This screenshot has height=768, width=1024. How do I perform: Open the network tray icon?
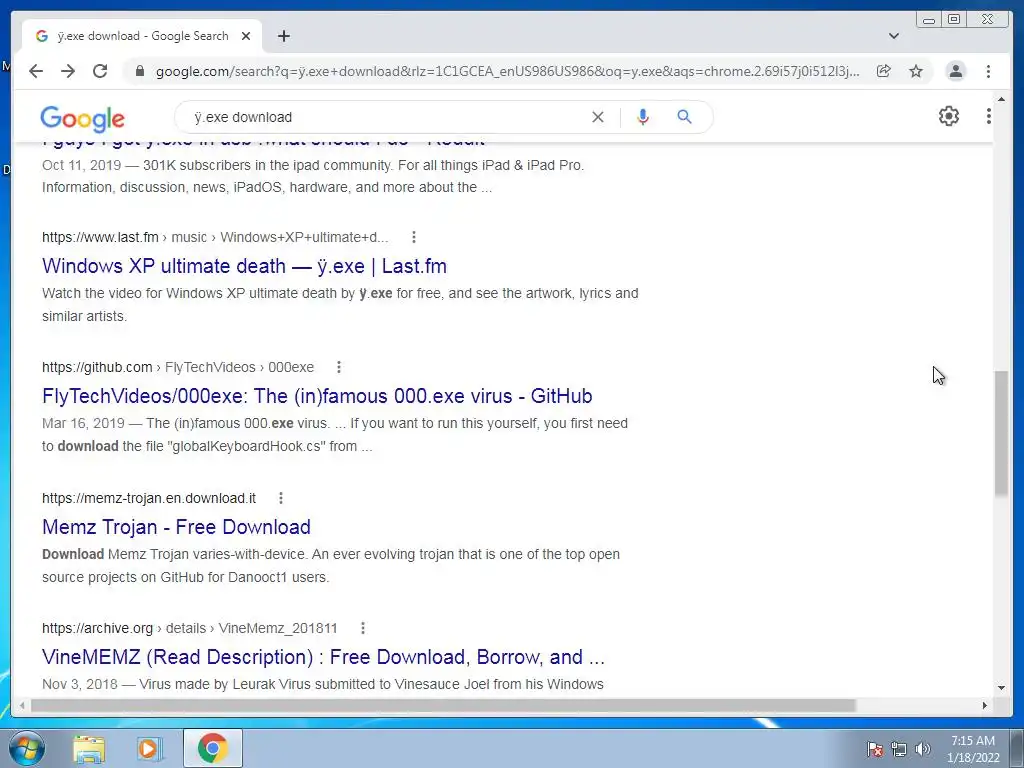click(899, 749)
